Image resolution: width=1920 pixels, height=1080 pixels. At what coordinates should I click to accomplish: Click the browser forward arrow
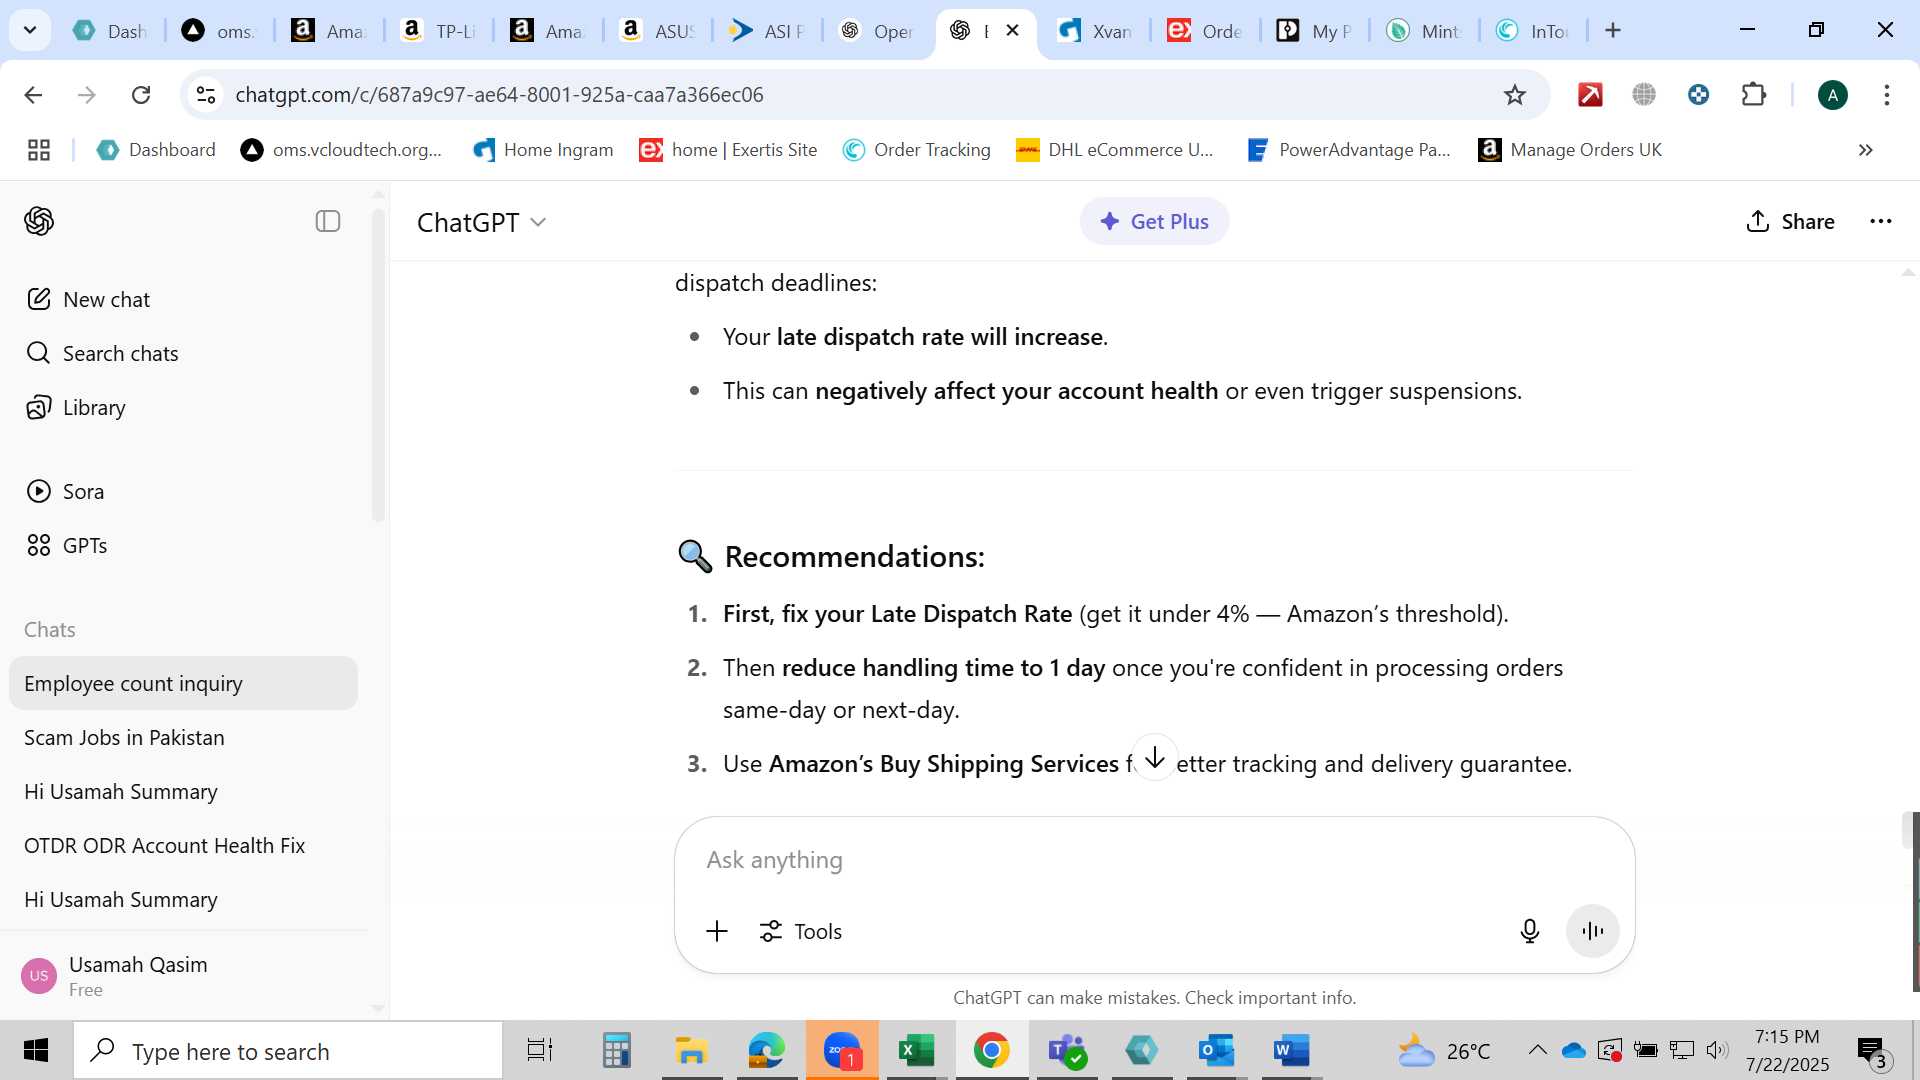click(x=87, y=95)
